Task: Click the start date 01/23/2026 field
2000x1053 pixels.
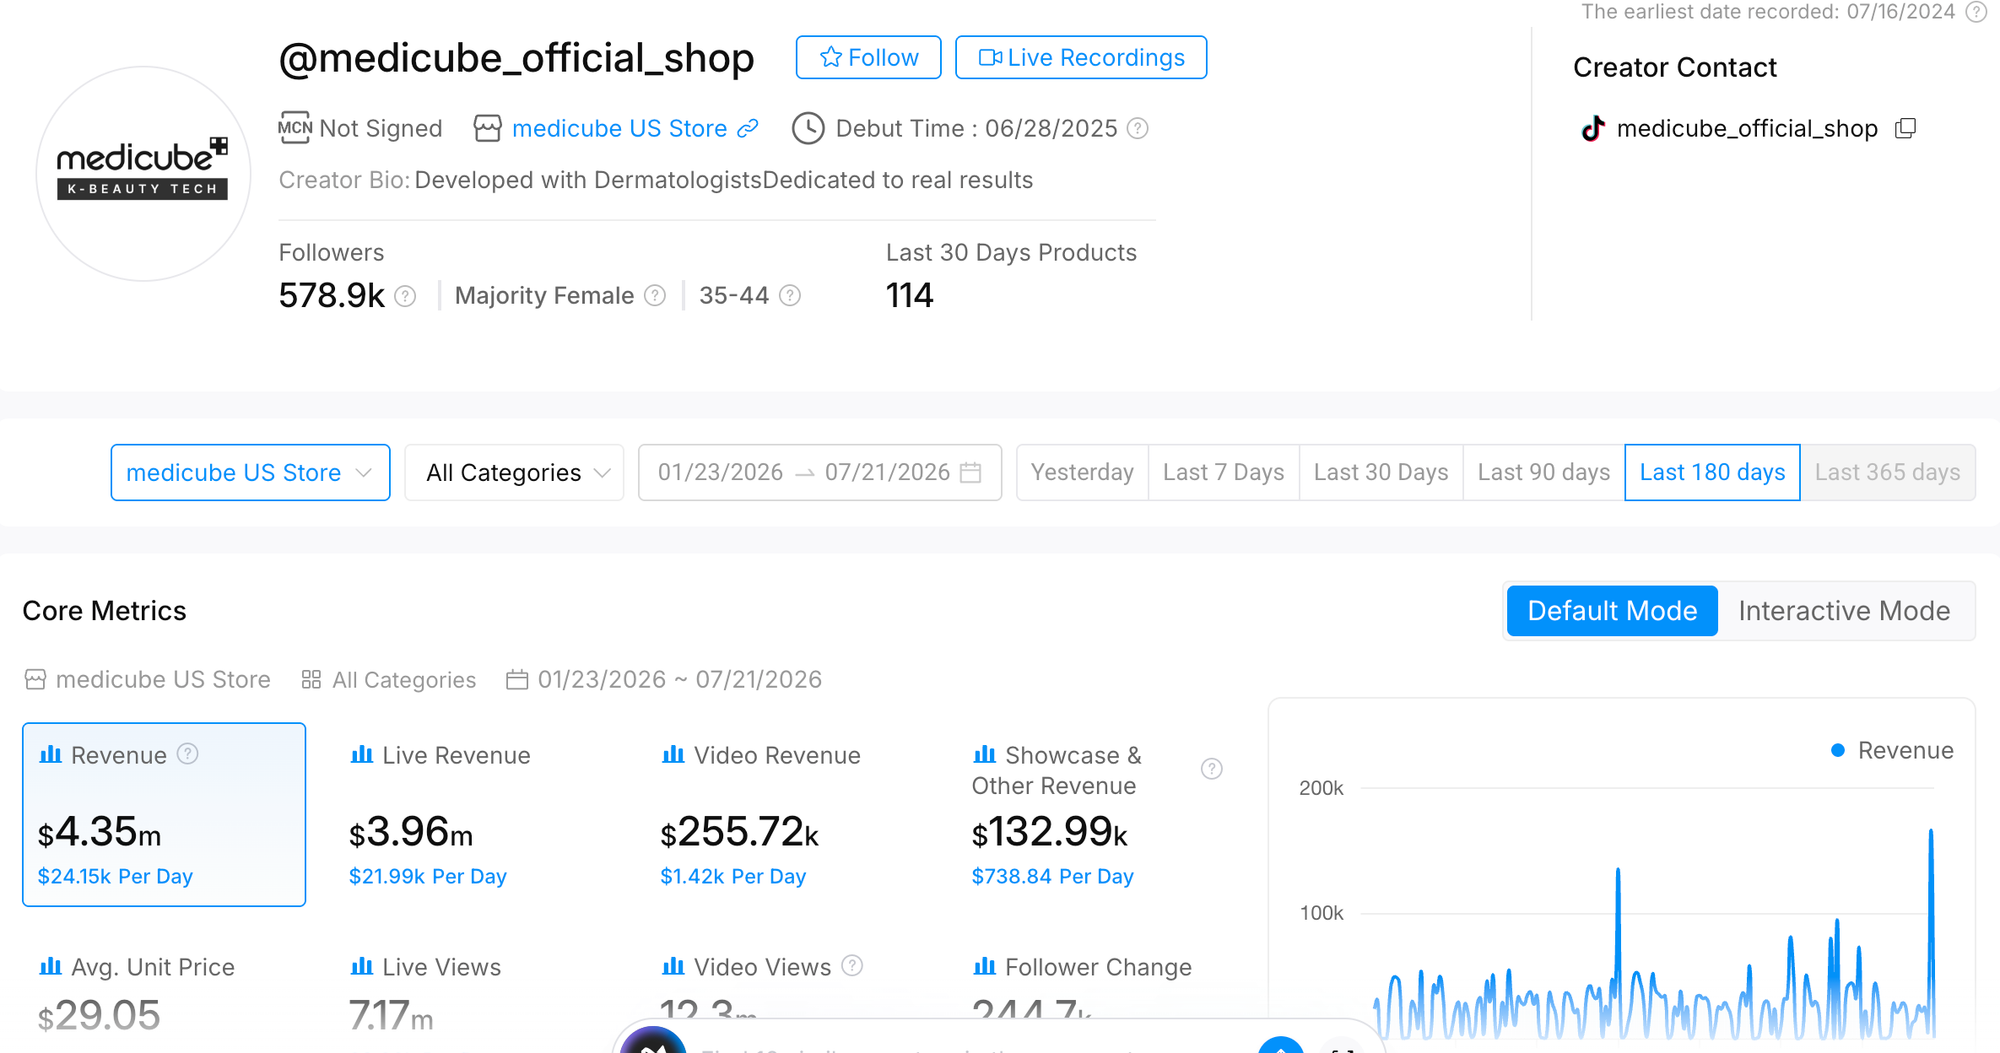Action: tap(720, 473)
